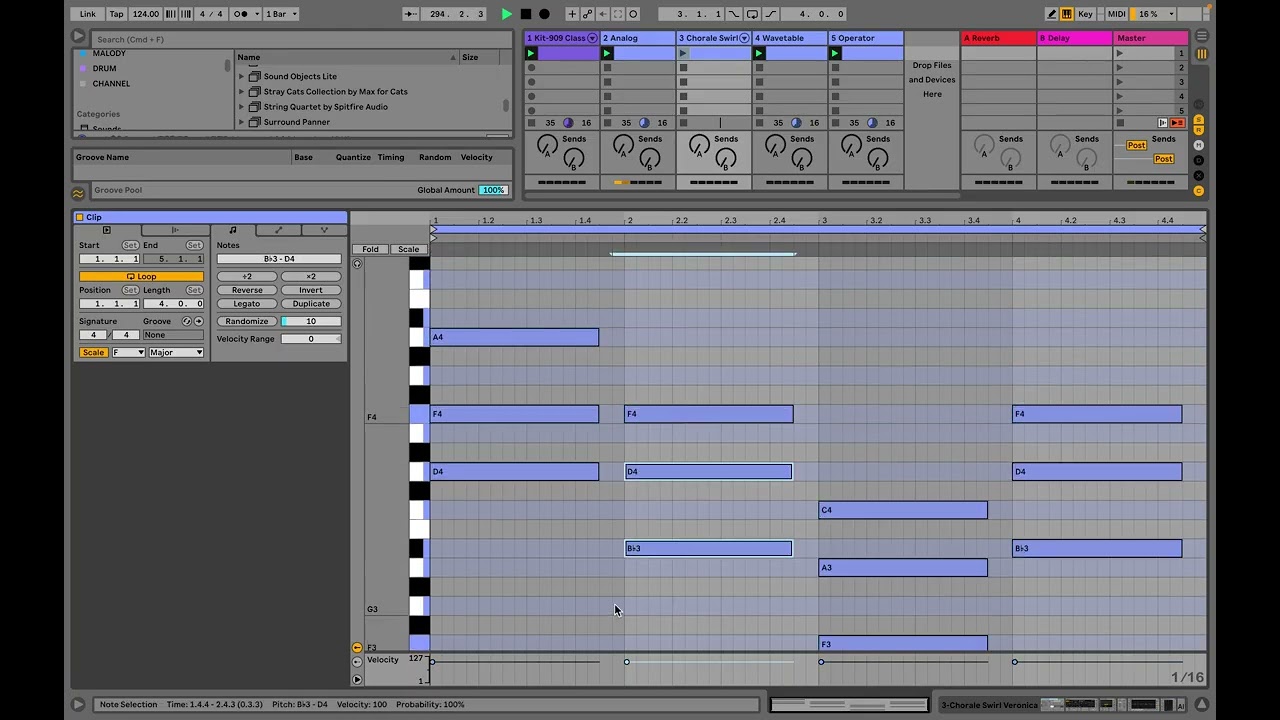Viewport: 1280px width, 720px height.
Task: Open the 1 Bar quantization menu
Action: 281,14
